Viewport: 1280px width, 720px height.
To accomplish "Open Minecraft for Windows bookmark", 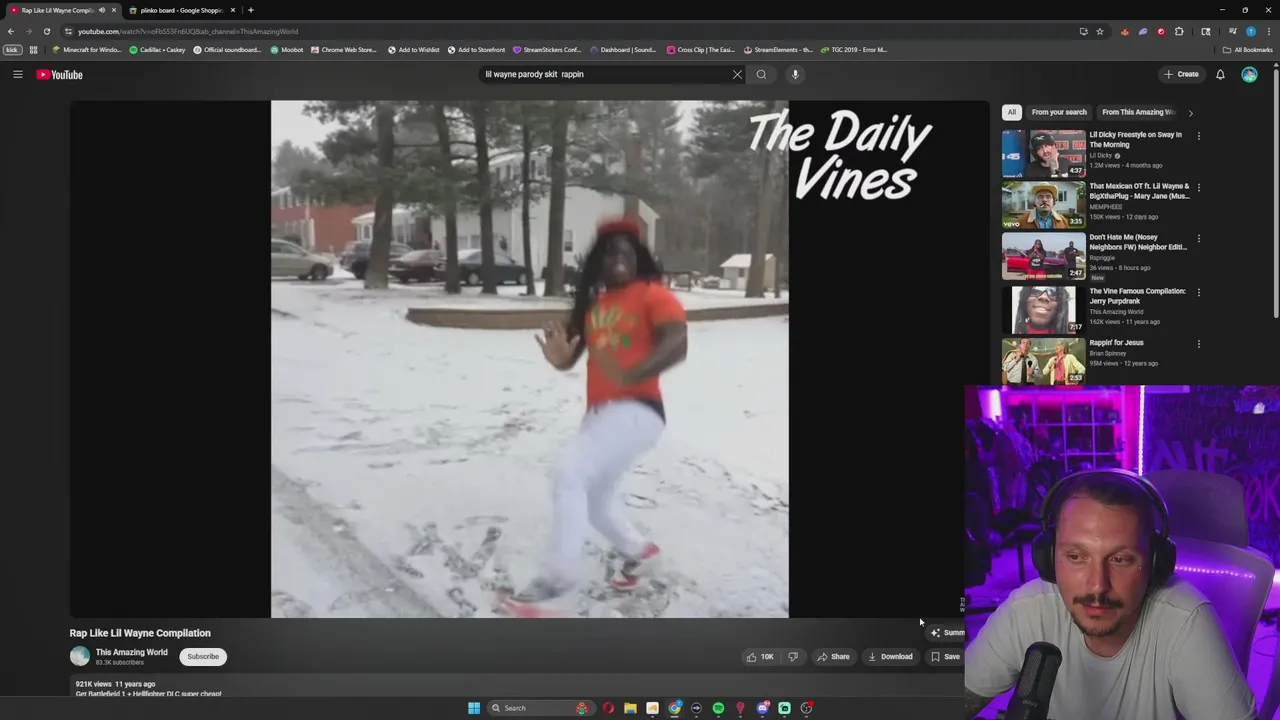I will pyautogui.click(x=87, y=50).
